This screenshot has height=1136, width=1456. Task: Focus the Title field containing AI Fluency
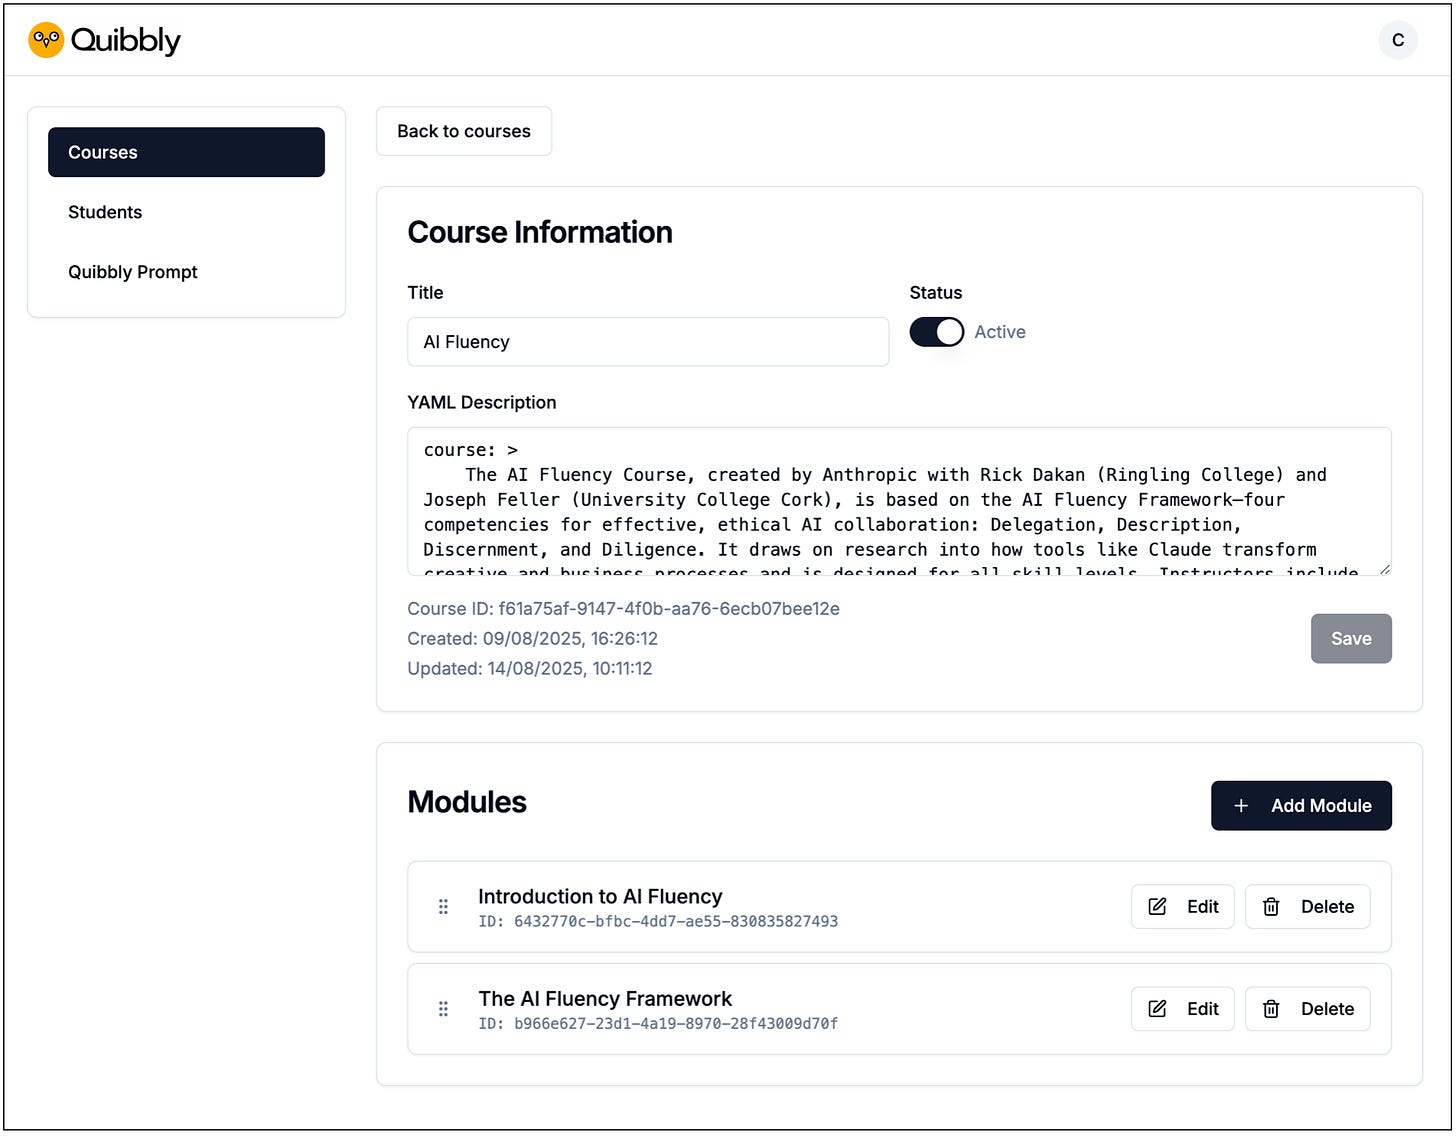tap(648, 342)
